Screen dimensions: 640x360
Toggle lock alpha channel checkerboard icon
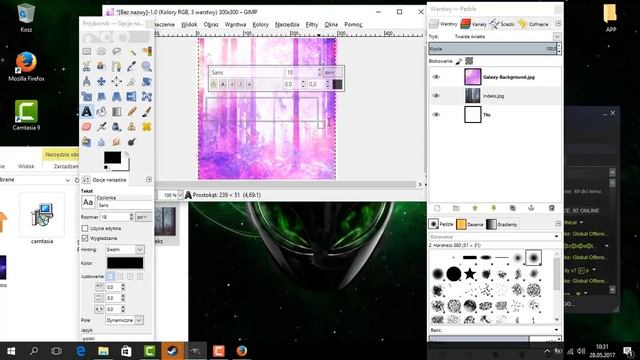(x=469, y=61)
